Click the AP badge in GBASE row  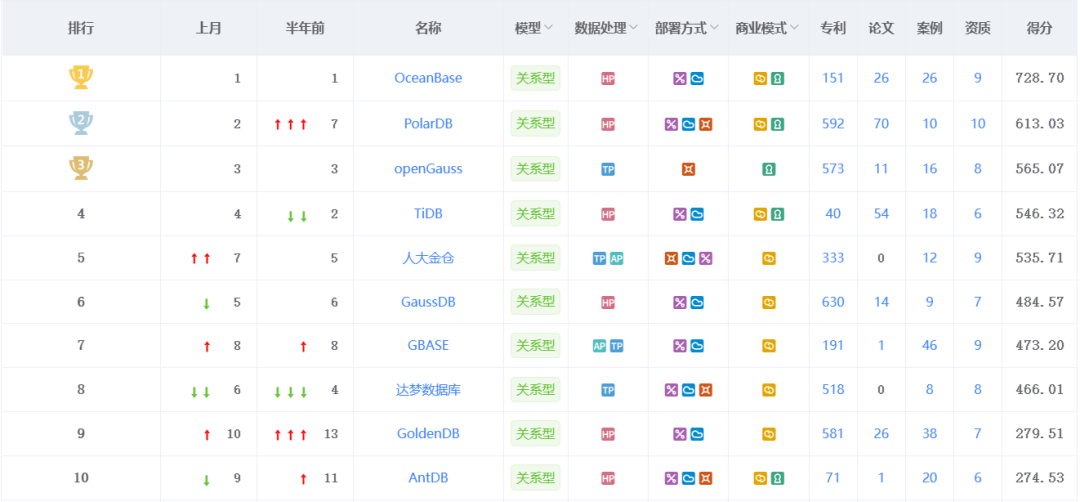coord(599,346)
